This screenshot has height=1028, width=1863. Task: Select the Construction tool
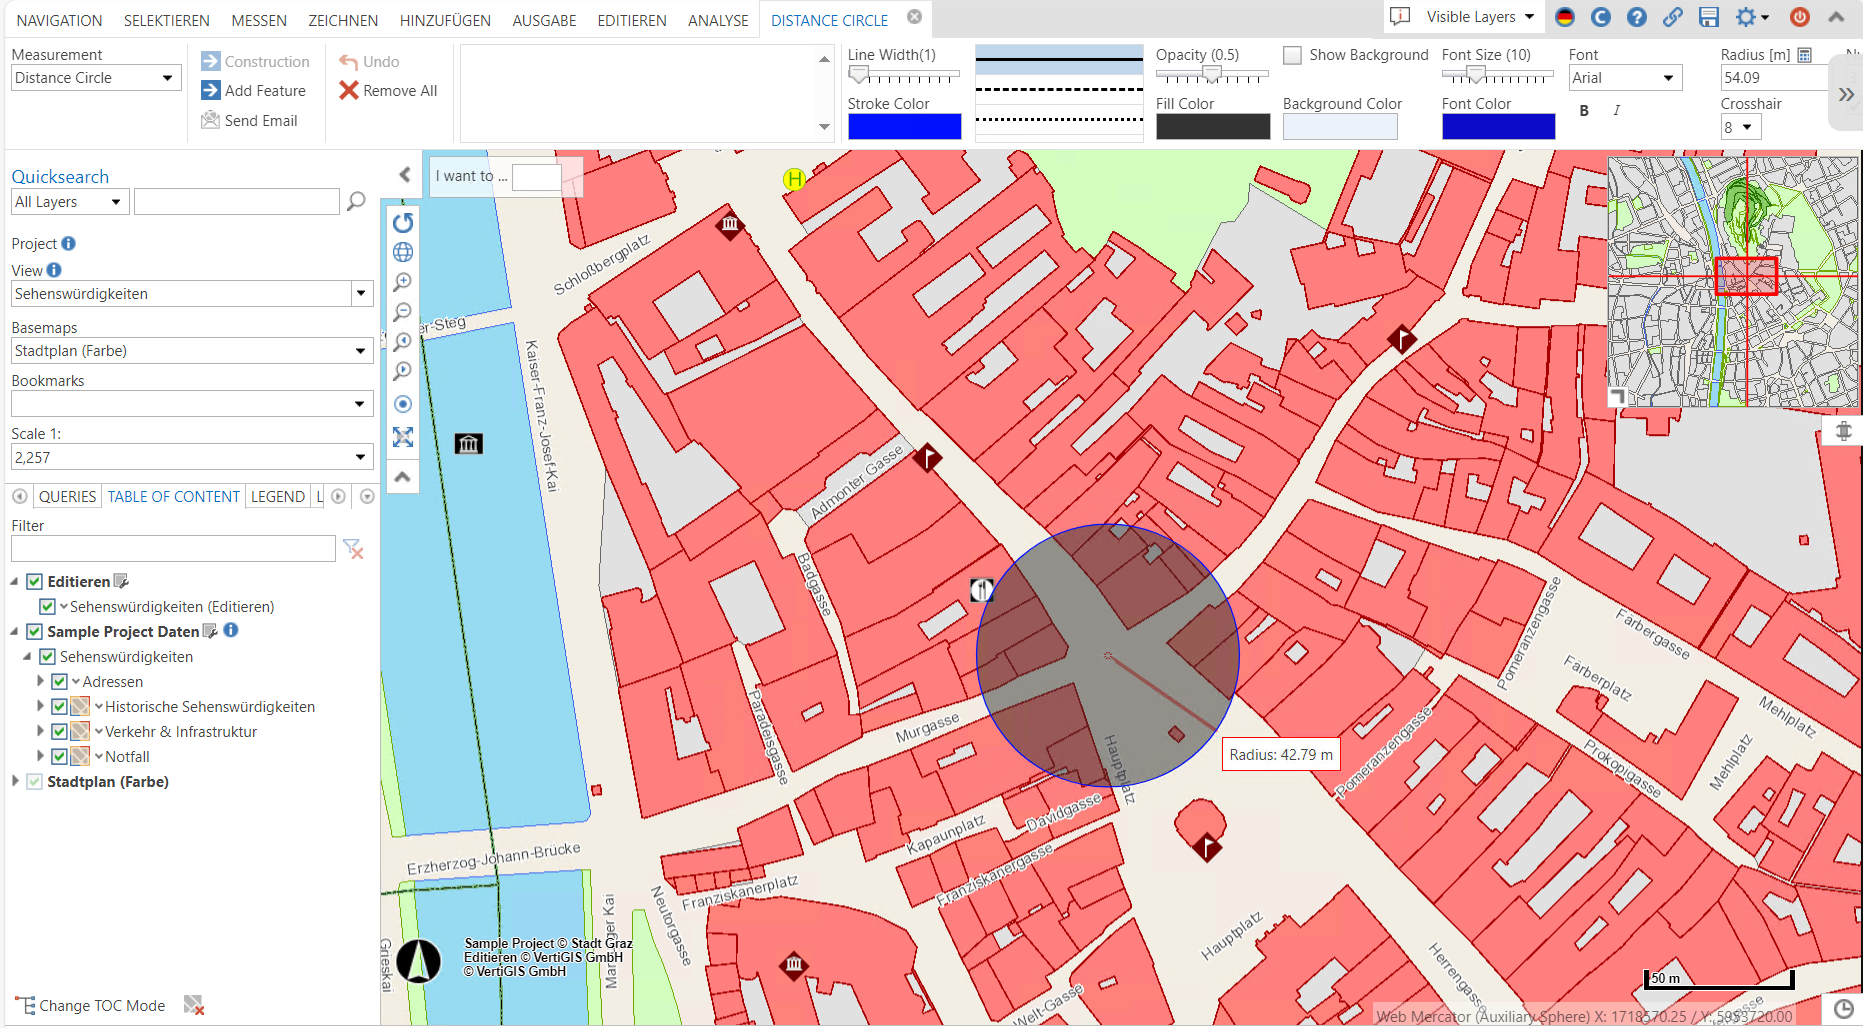256,61
